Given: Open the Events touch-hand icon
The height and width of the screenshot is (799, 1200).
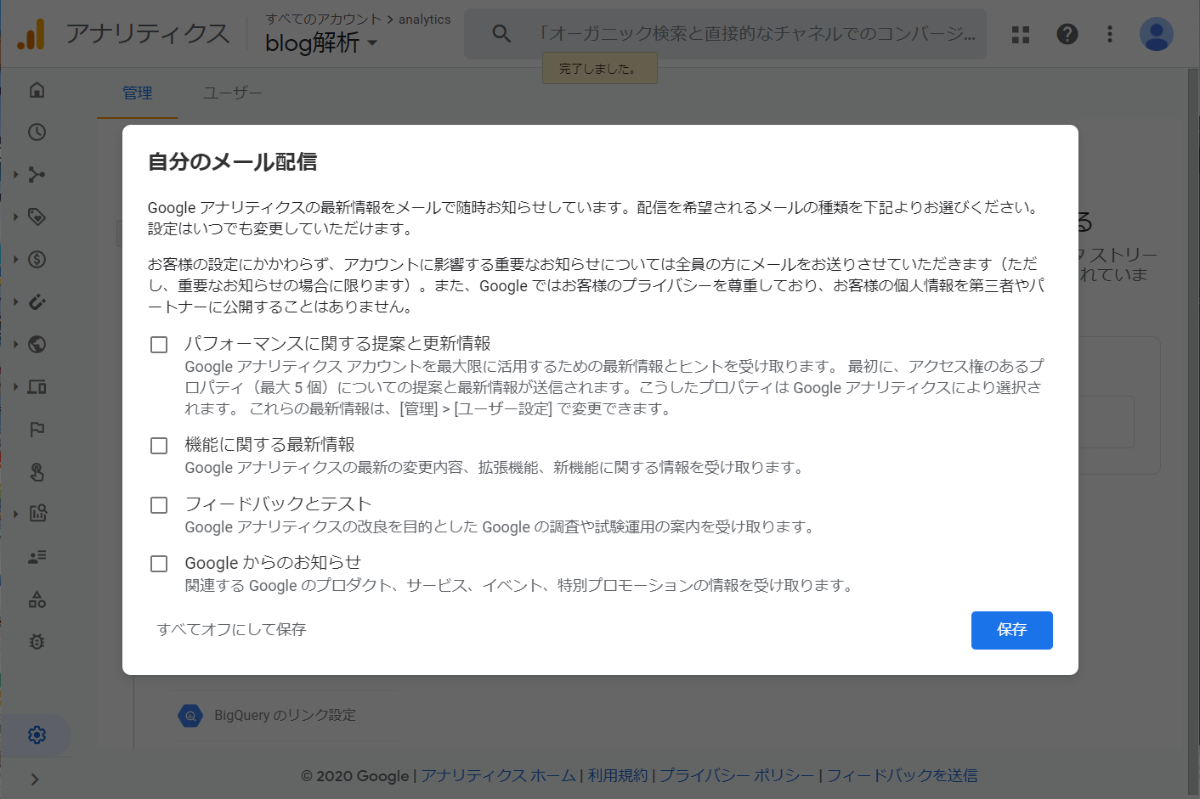Looking at the screenshot, I should point(37,472).
